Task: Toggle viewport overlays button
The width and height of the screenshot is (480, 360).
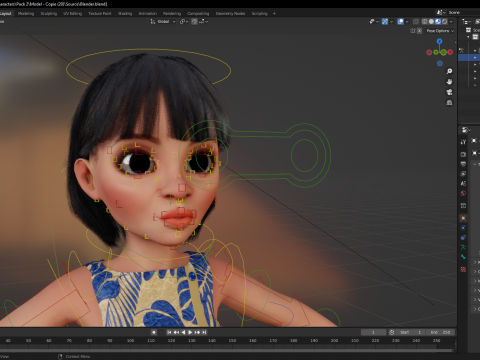Action: click(401, 22)
